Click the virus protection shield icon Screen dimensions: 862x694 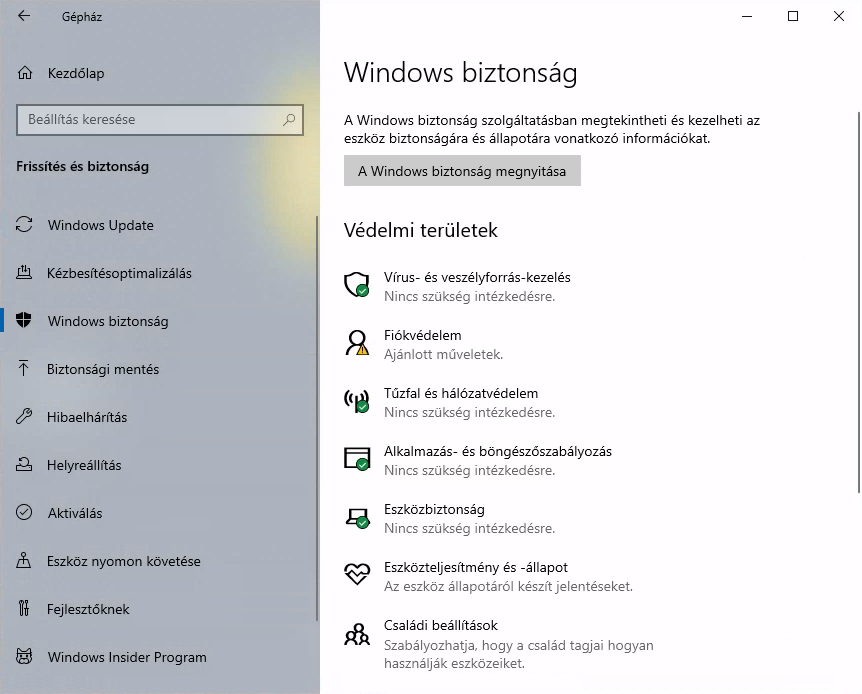357,285
